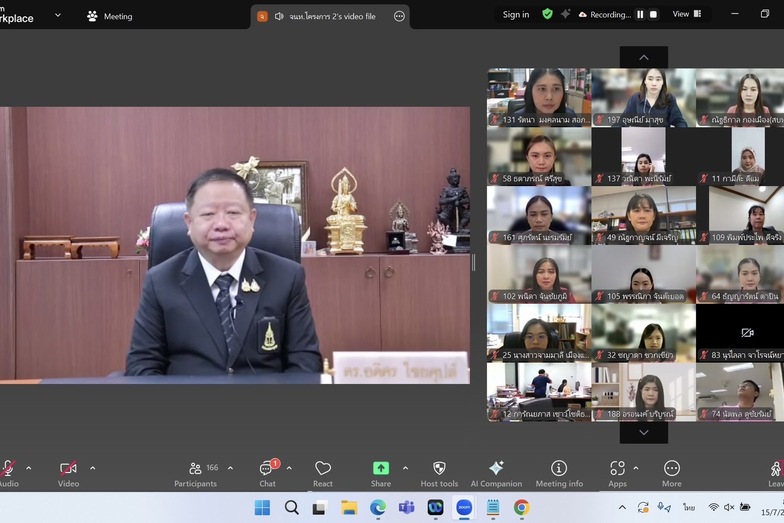This screenshot has width=784, height=523.
Task: Open Task View from taskbar
Action: (320, 508)
